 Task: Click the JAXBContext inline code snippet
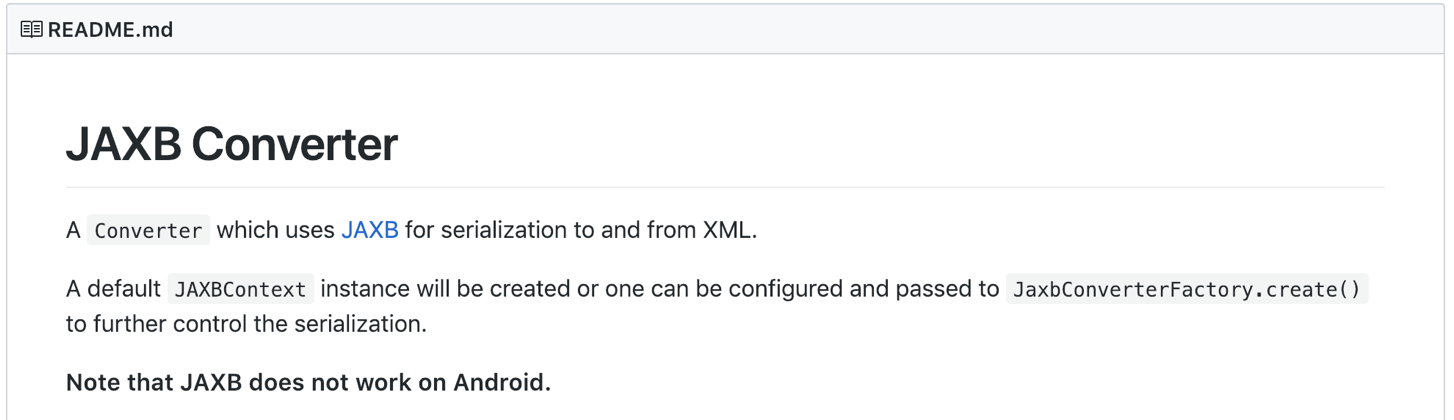[x=240, y=290]
